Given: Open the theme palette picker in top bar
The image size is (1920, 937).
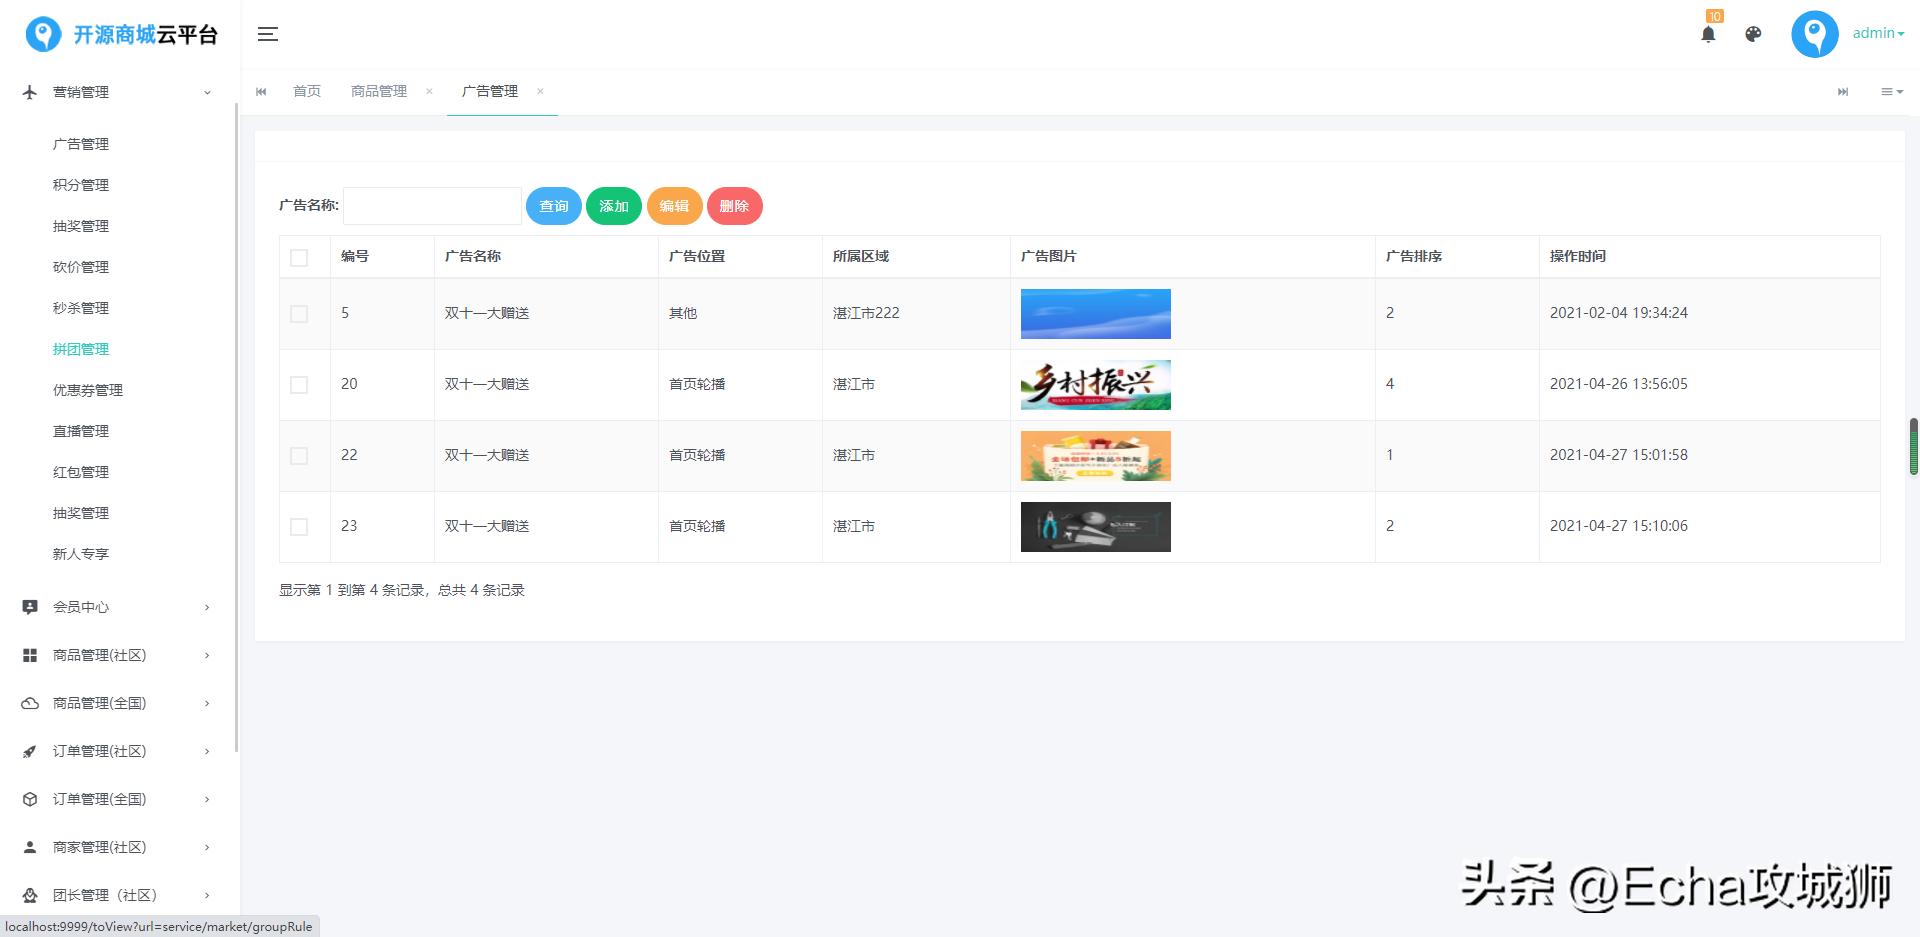Looking at the screenshot, I should [1753, 33].
